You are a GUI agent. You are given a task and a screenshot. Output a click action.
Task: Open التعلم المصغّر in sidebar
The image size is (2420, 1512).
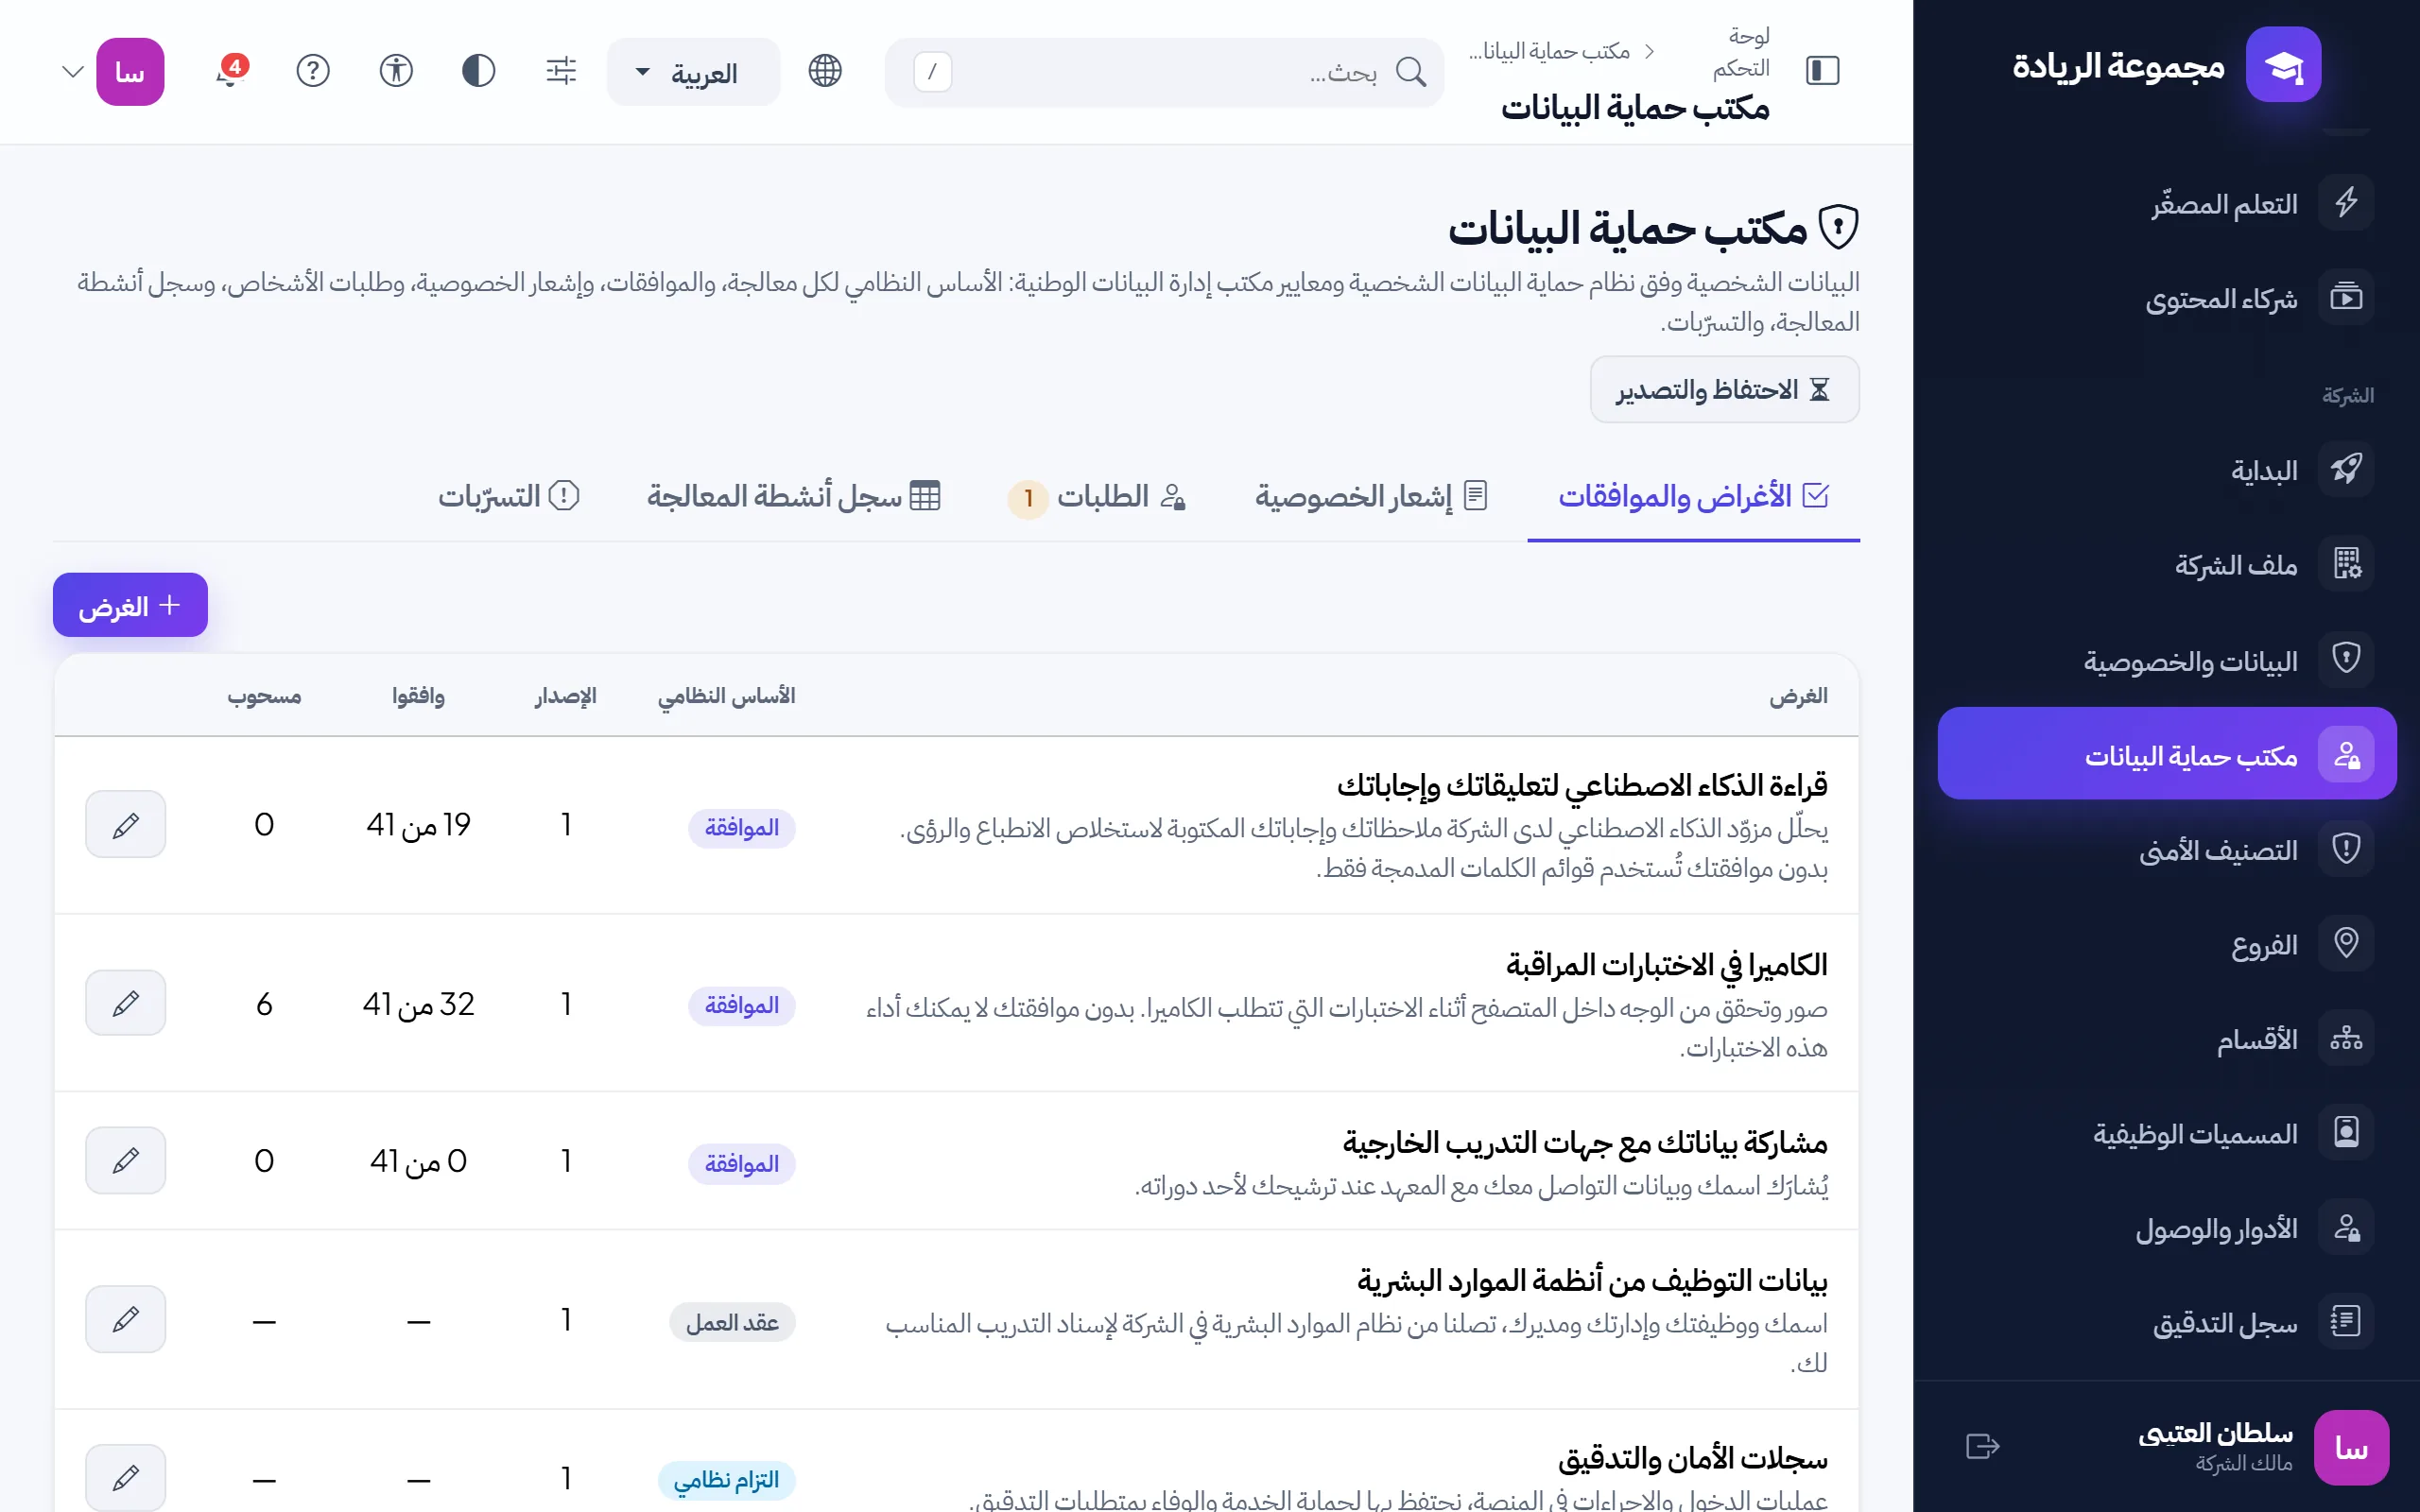point(2166,203)
